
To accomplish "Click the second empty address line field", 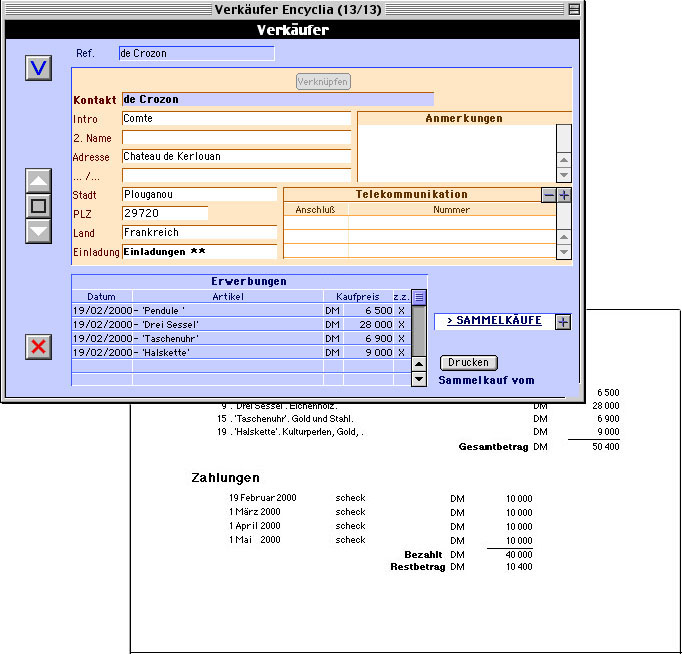I will (237, 176).
